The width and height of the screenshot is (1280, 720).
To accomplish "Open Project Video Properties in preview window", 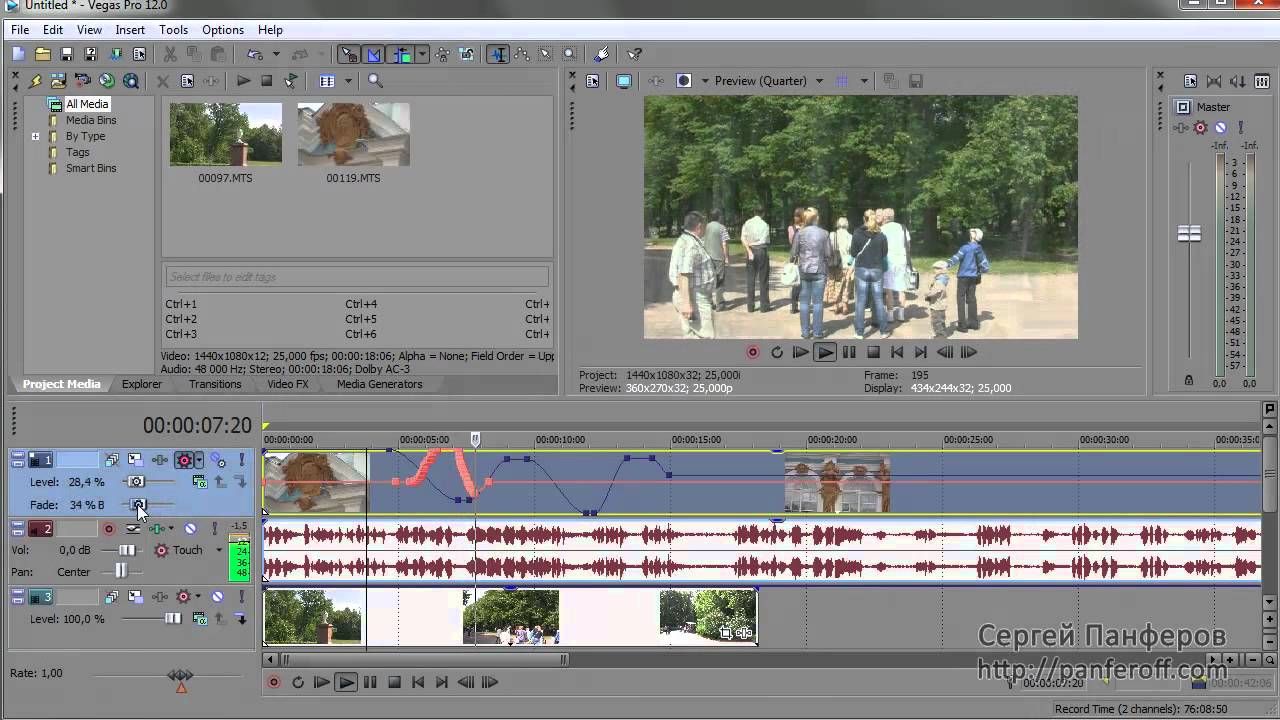I will [593, 81].
